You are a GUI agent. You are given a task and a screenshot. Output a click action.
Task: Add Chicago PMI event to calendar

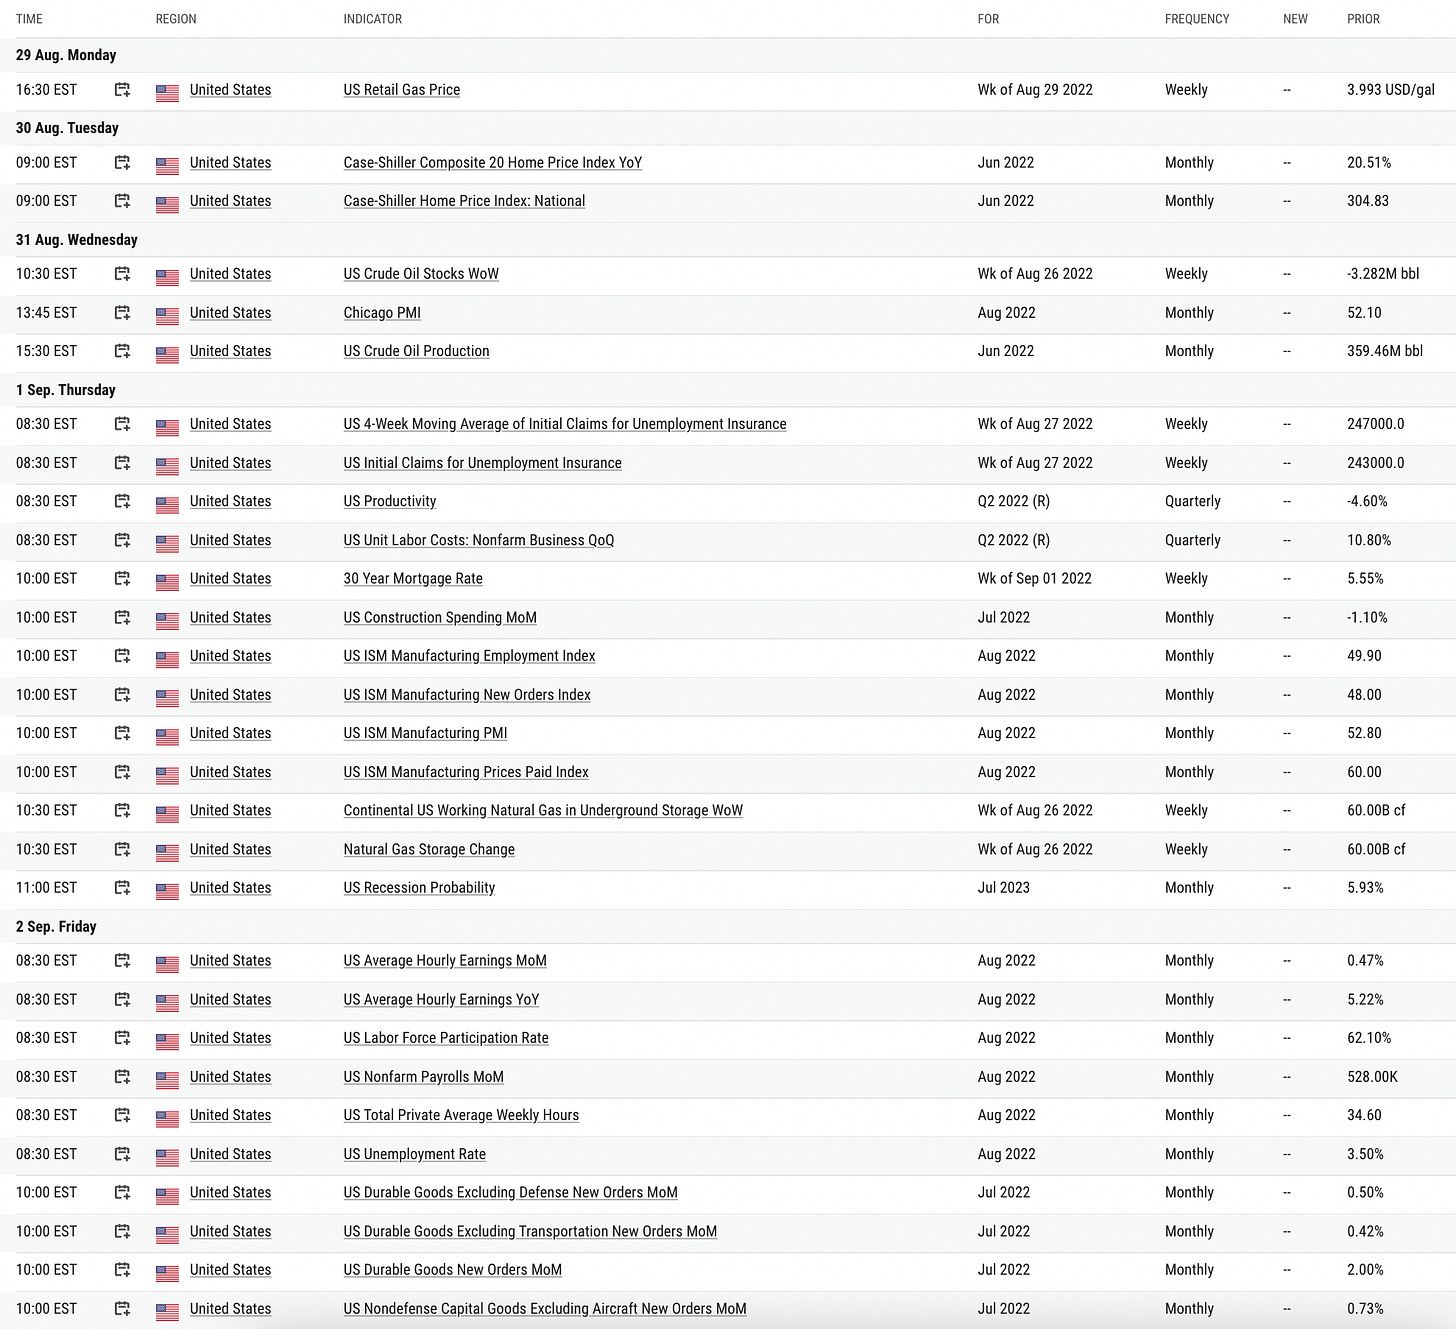(122, 313)
